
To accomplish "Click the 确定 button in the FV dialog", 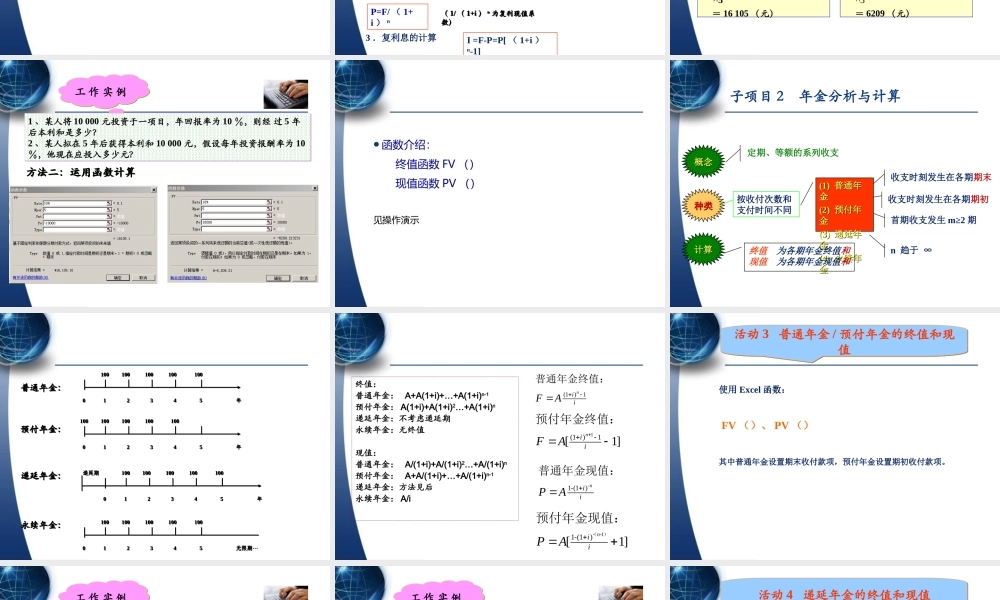I will (x=118, y=278).
